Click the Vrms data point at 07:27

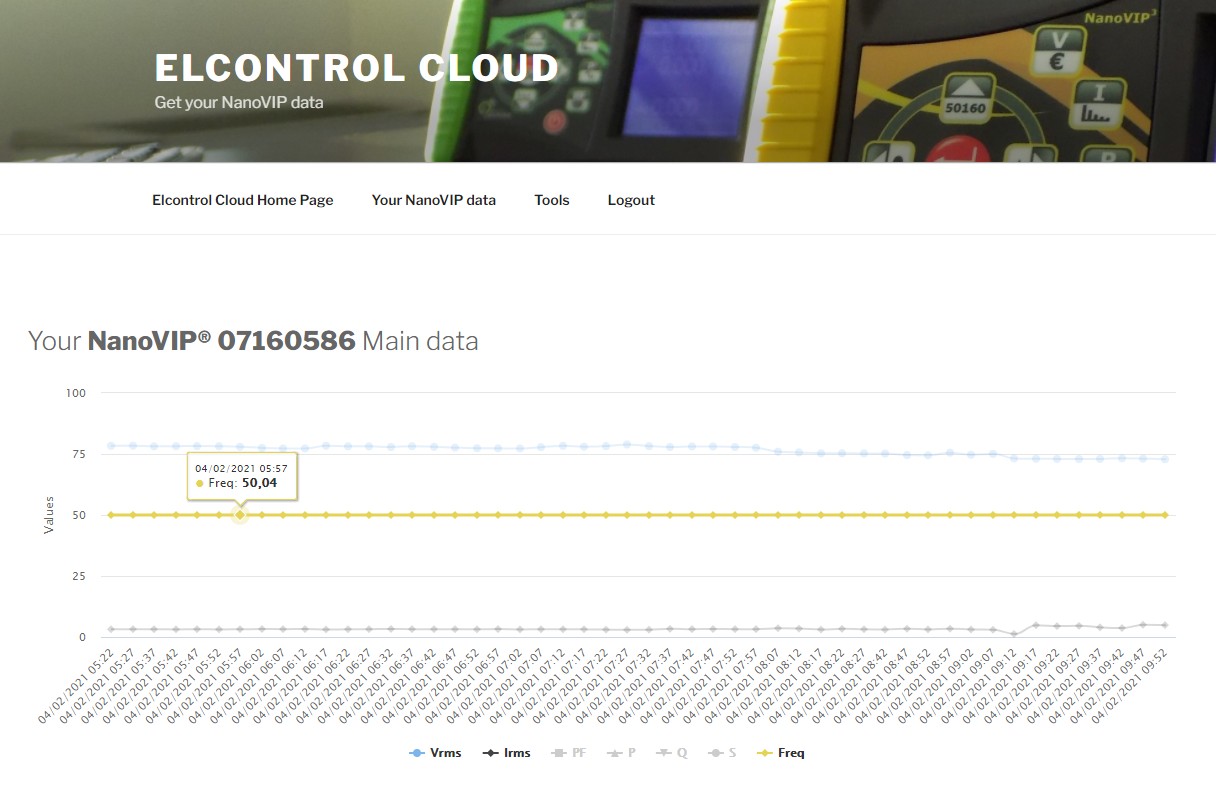pos(627,444)
